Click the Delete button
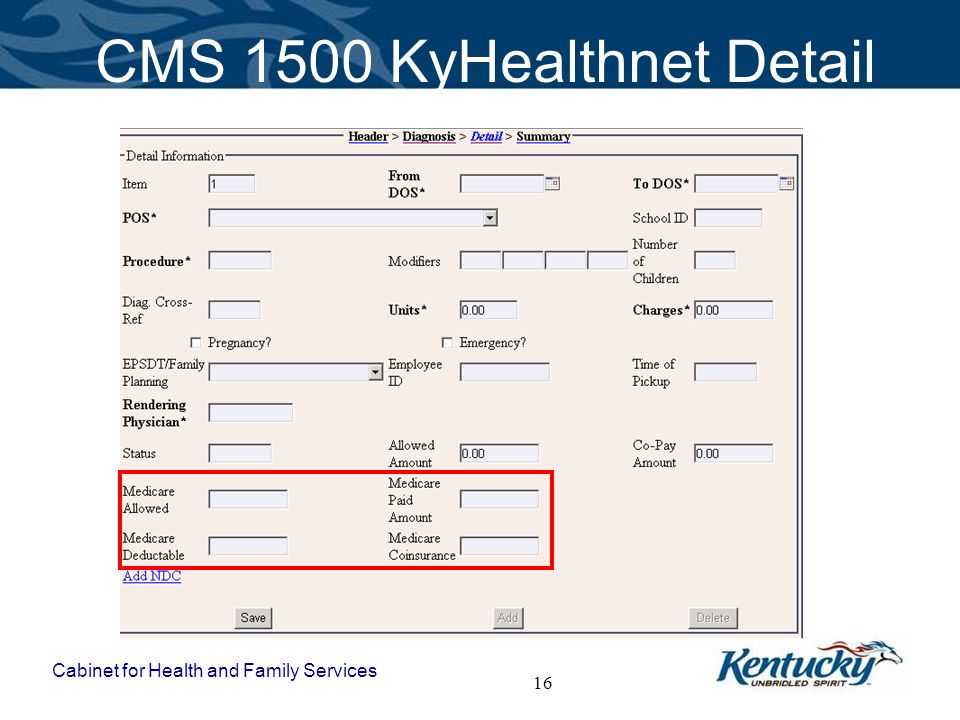 [x=713, y=618]
